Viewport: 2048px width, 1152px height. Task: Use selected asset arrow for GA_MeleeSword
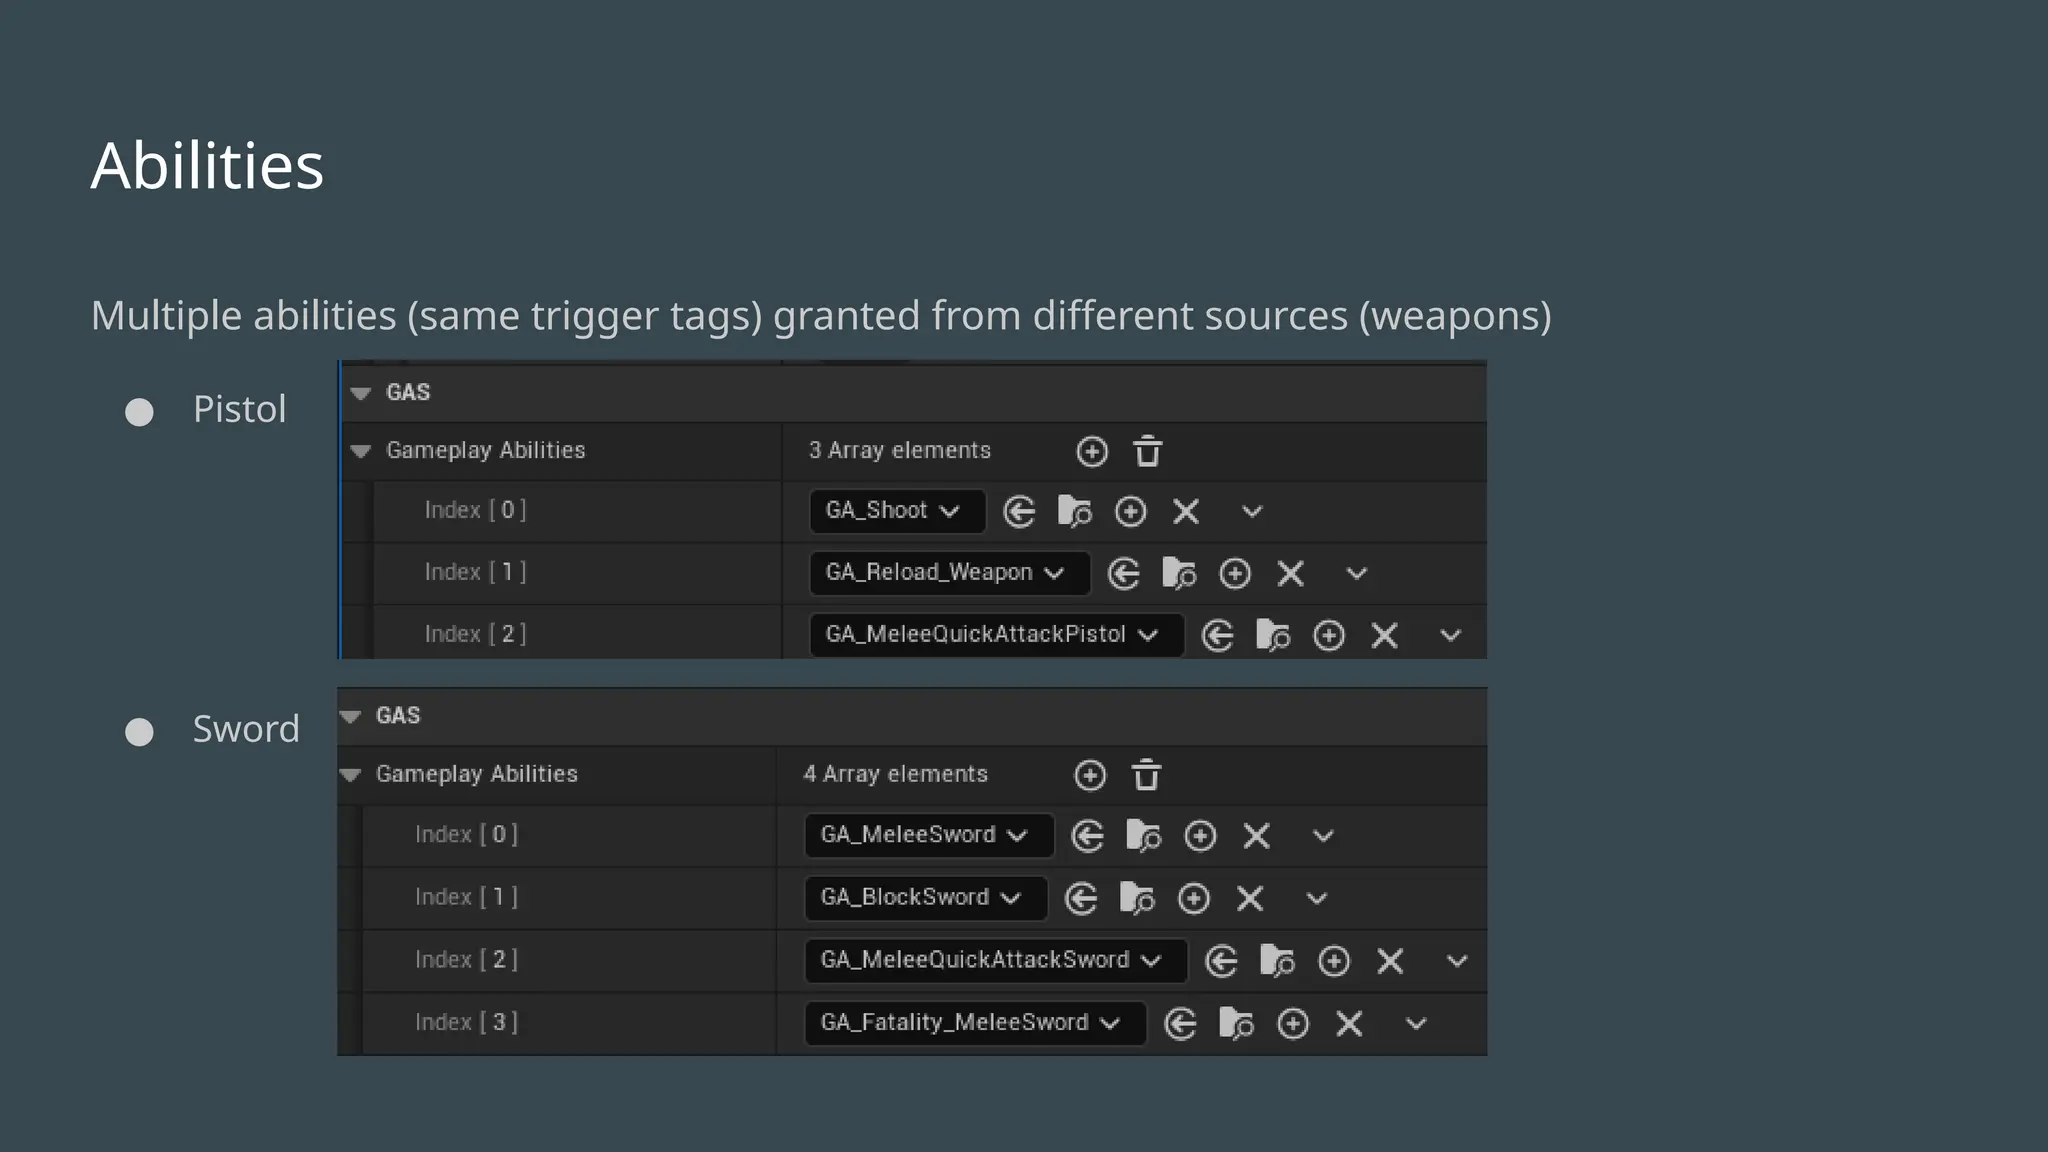pos(1088,836)
